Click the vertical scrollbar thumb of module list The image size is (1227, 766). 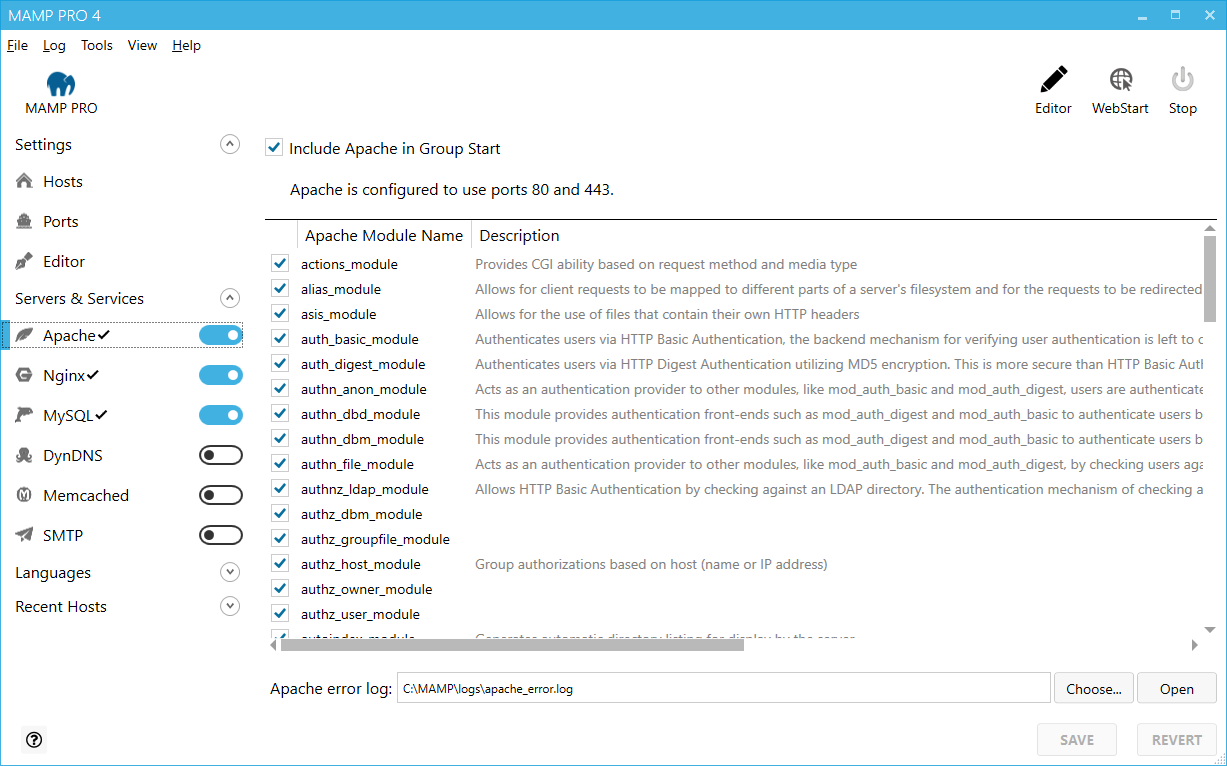pos(1210,279)
